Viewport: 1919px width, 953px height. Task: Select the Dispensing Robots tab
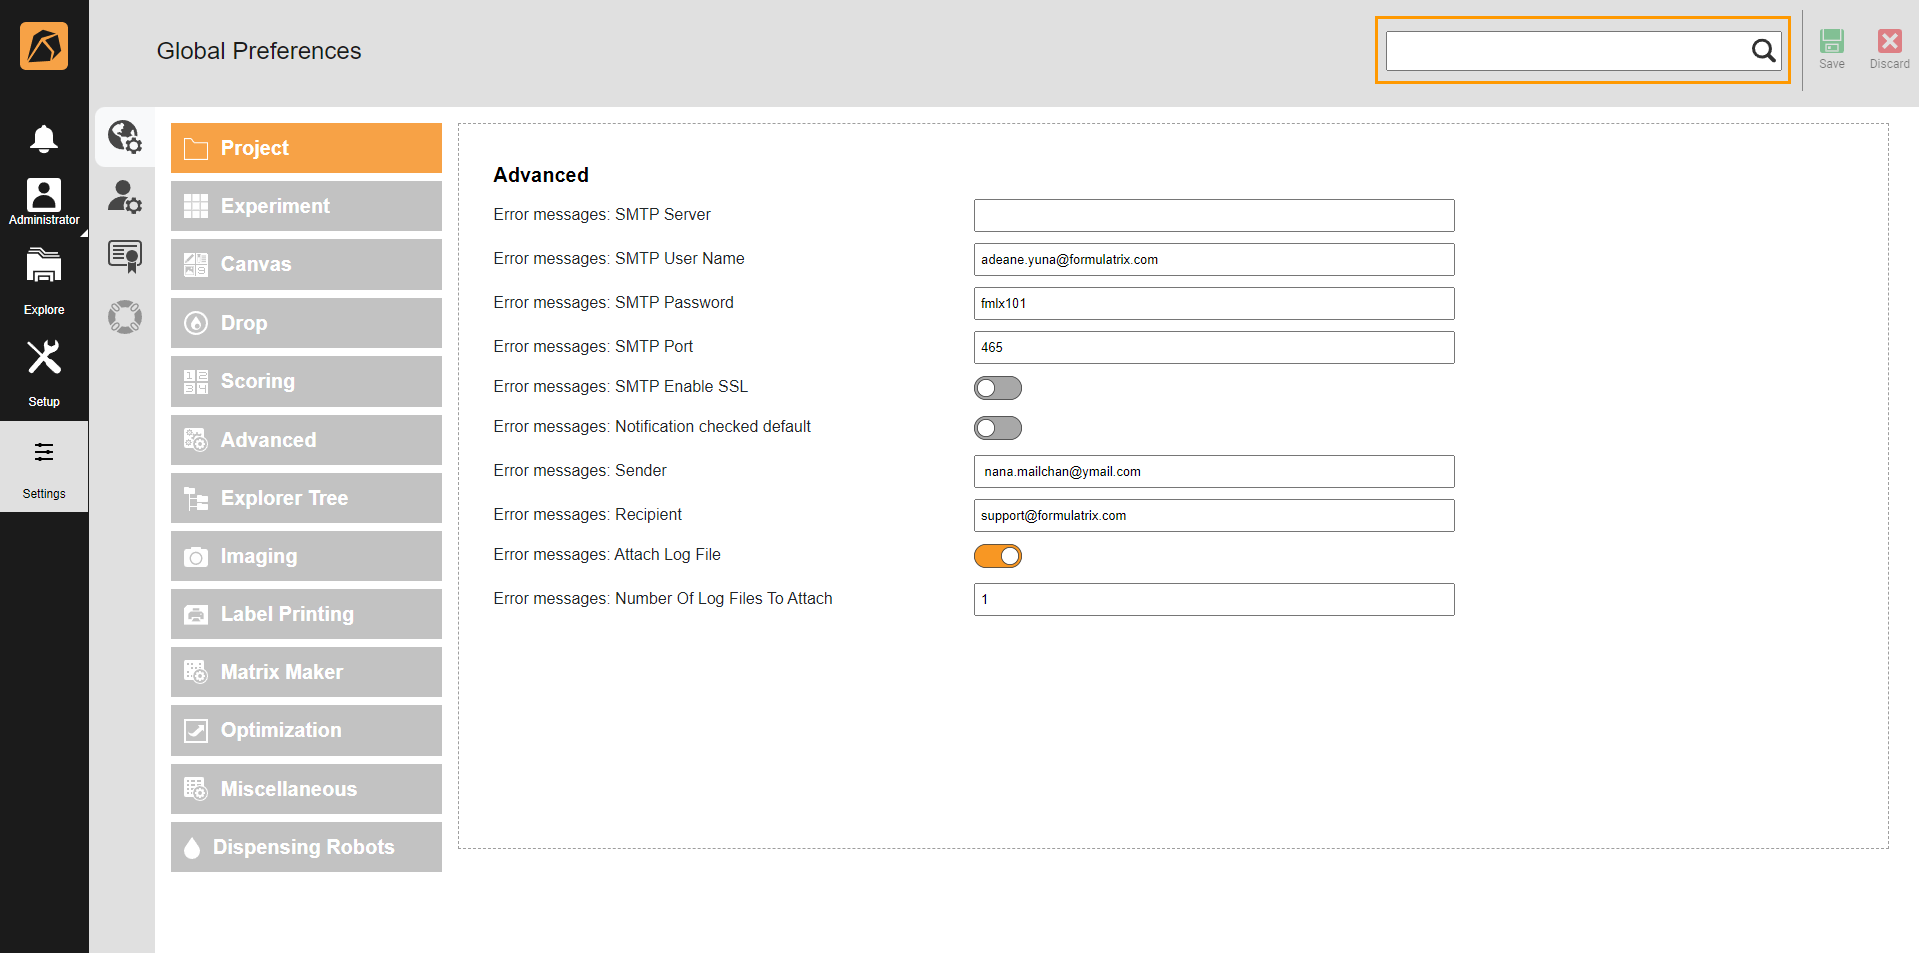[x=306, y=847]
